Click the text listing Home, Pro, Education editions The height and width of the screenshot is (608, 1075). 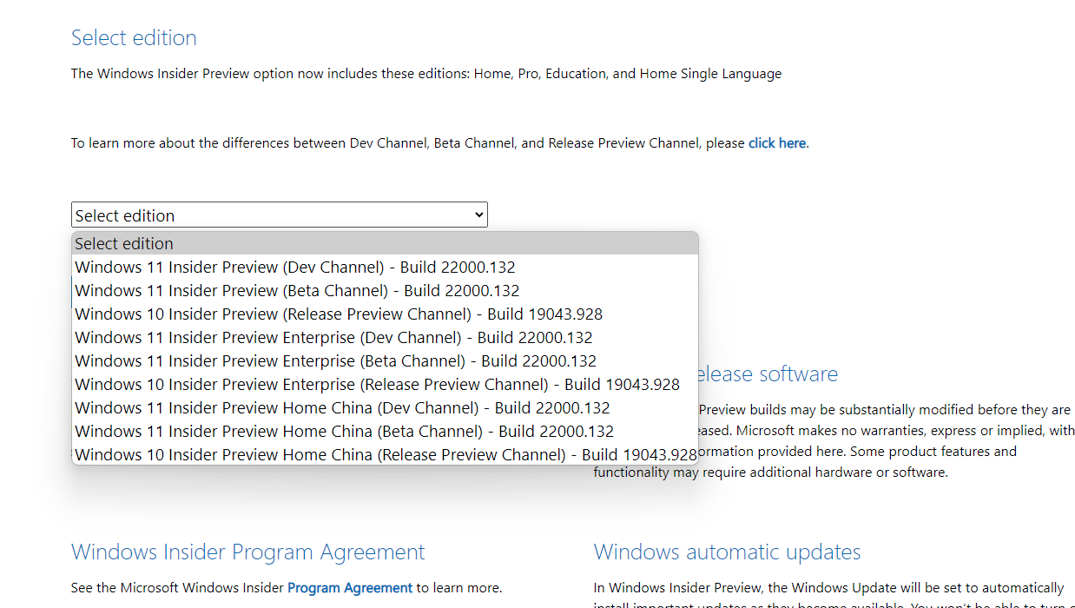tap(426, 73)
